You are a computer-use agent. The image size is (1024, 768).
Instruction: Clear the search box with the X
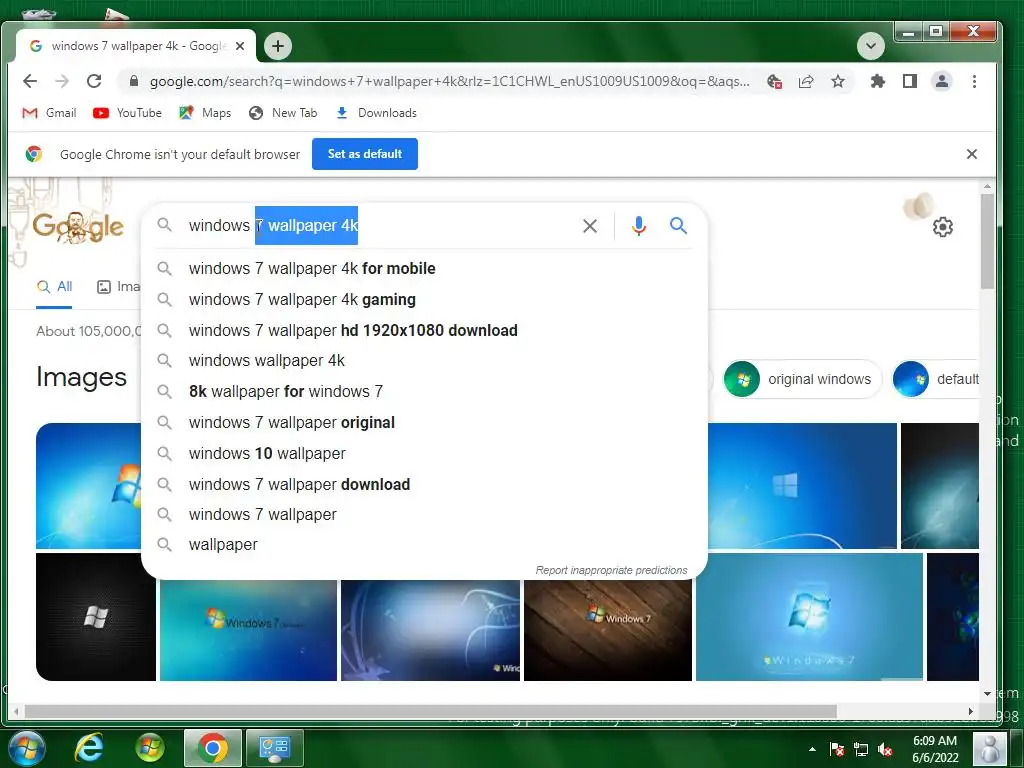point(590,226)
